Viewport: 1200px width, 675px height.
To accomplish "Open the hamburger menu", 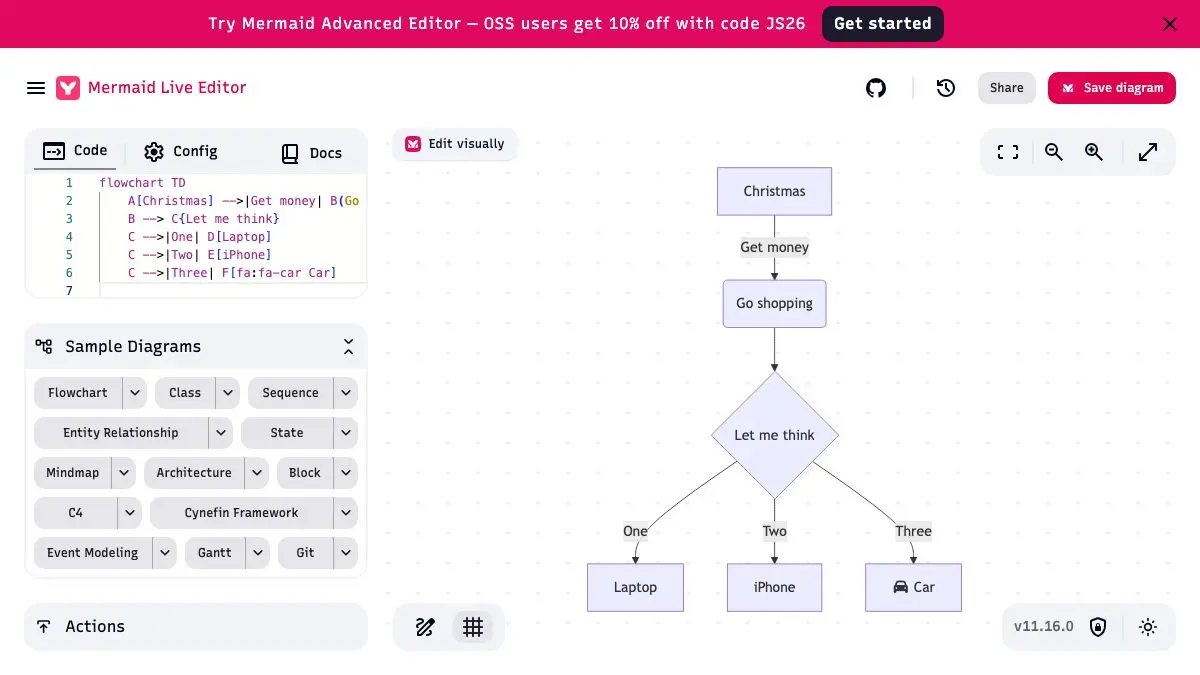I will [36, 88].
